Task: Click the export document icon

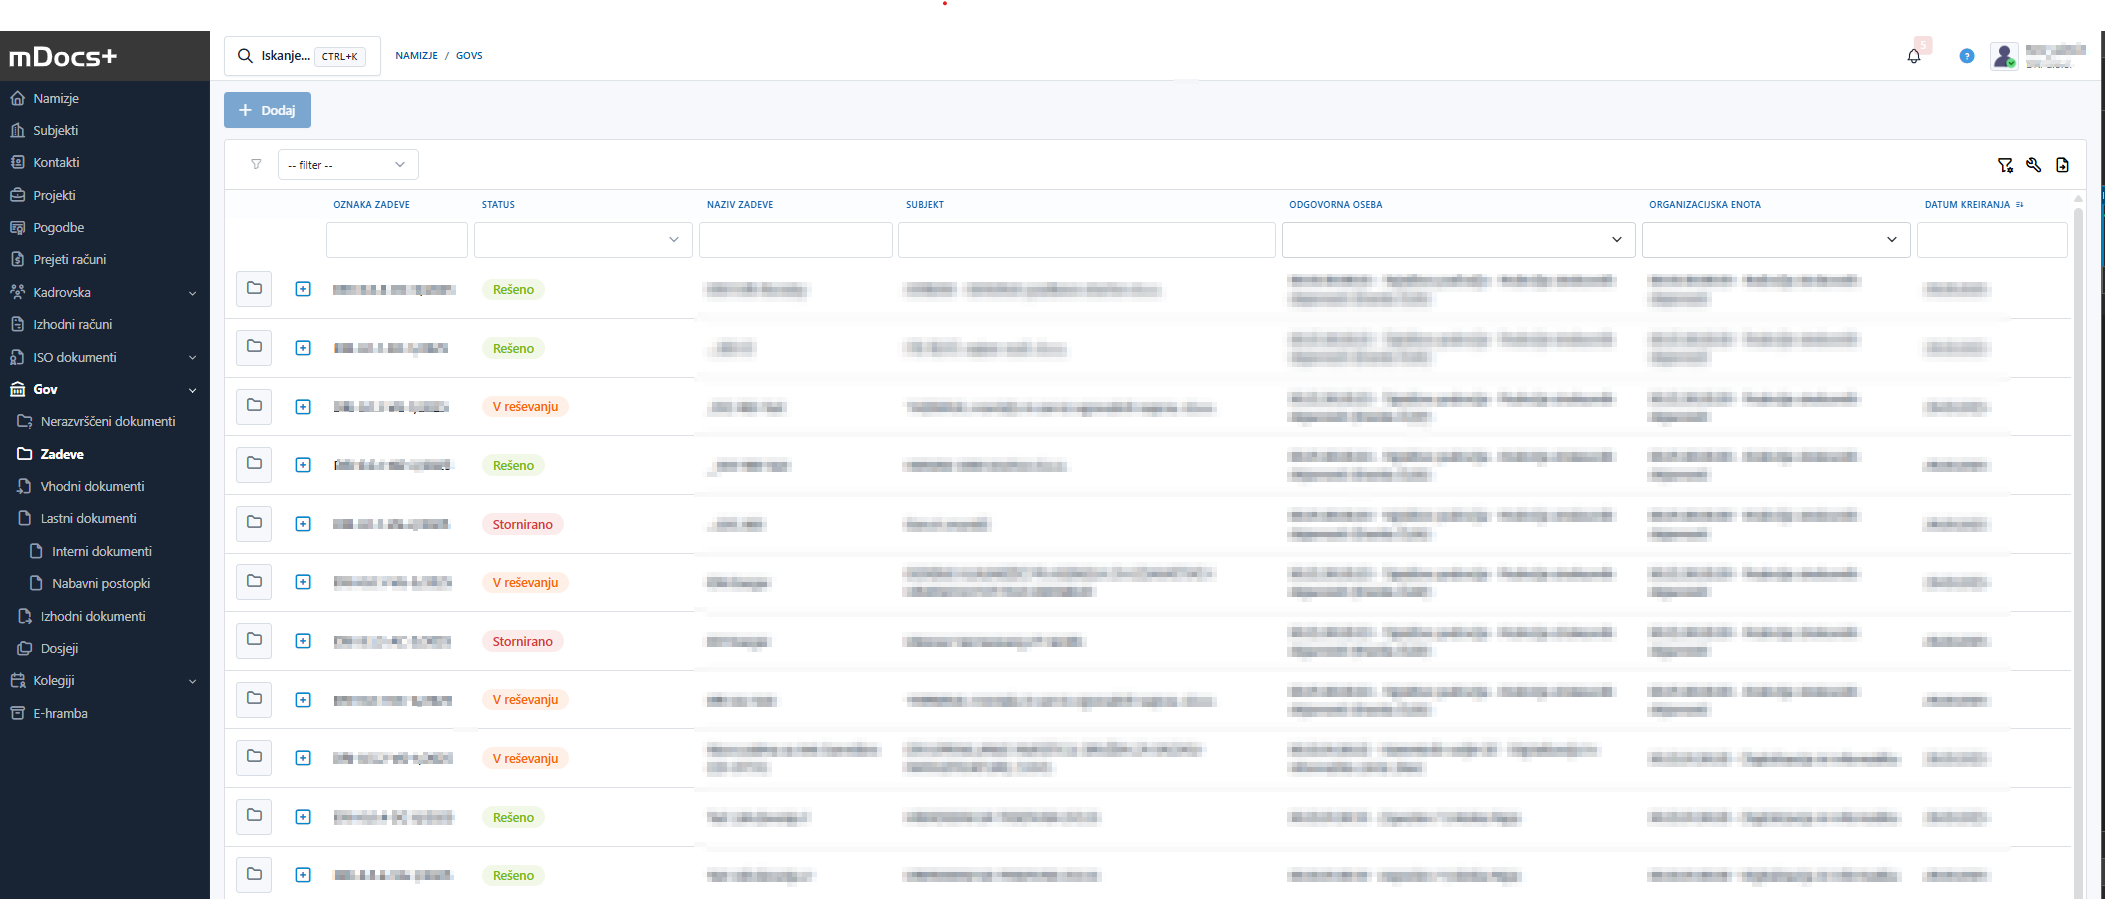Action: click(2062, 165)
